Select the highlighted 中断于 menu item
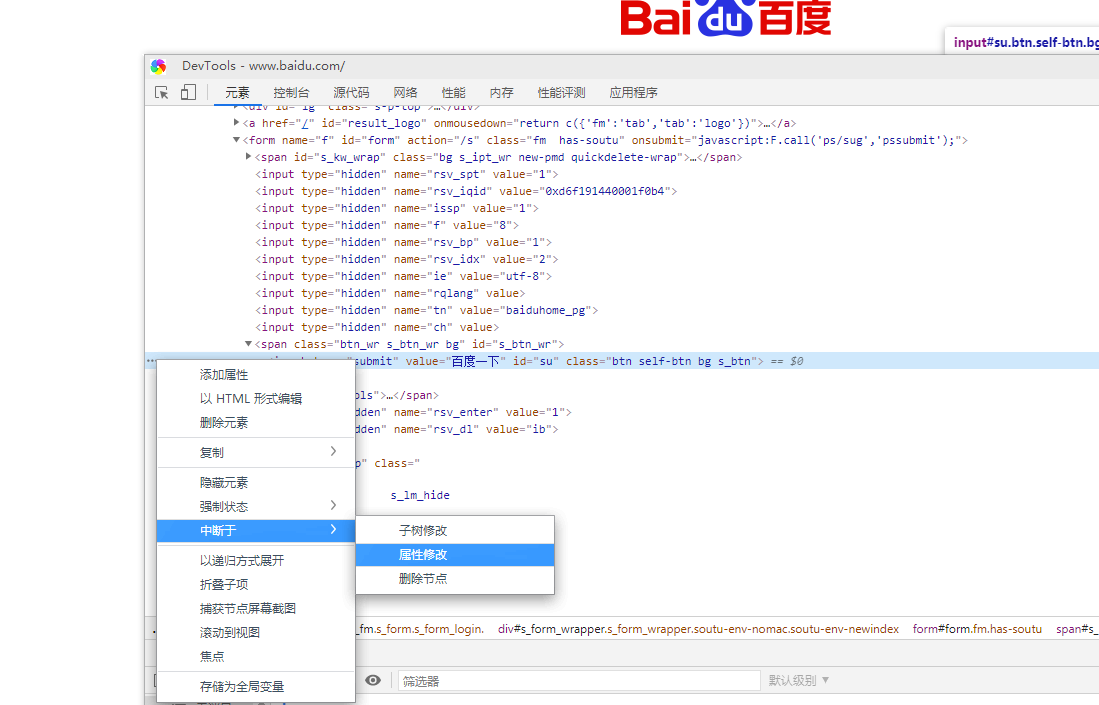Image resolution: width=1099 pixels, height=705 pixels. coord(256,531)
